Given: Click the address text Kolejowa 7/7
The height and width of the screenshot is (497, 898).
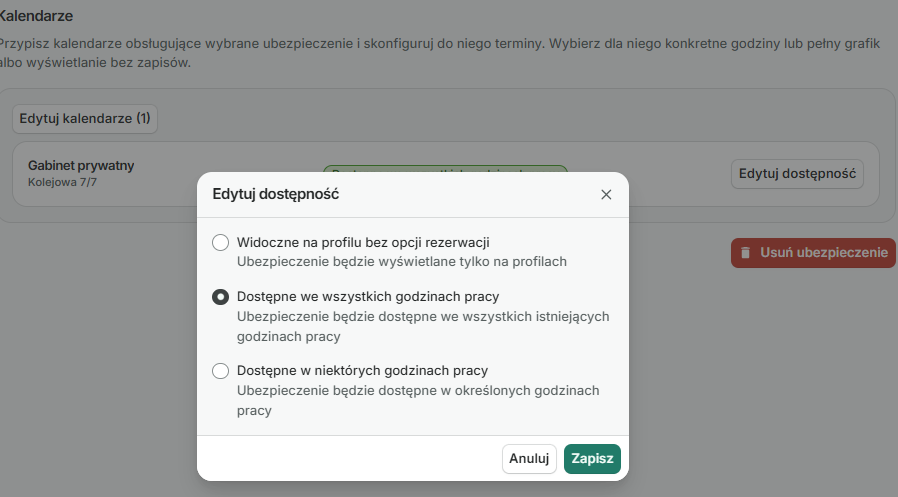Looking at the screenshot, I should (x=62, y=182).
